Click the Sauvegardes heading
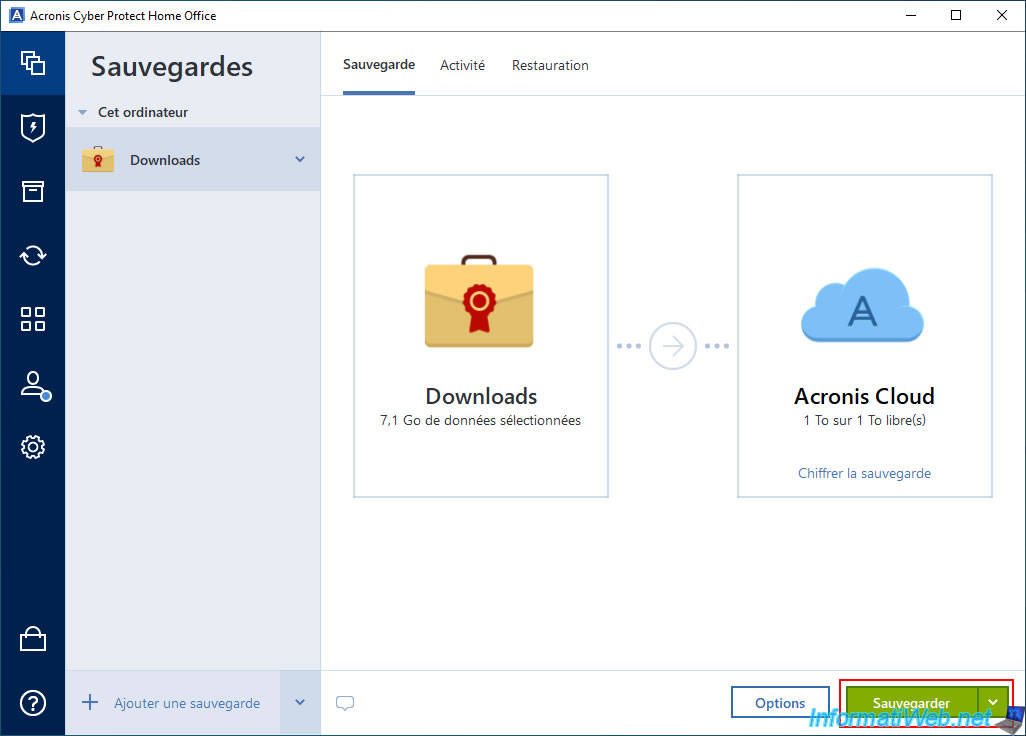Viewport: 1026px width, 736px height. [x=172, y=67]
